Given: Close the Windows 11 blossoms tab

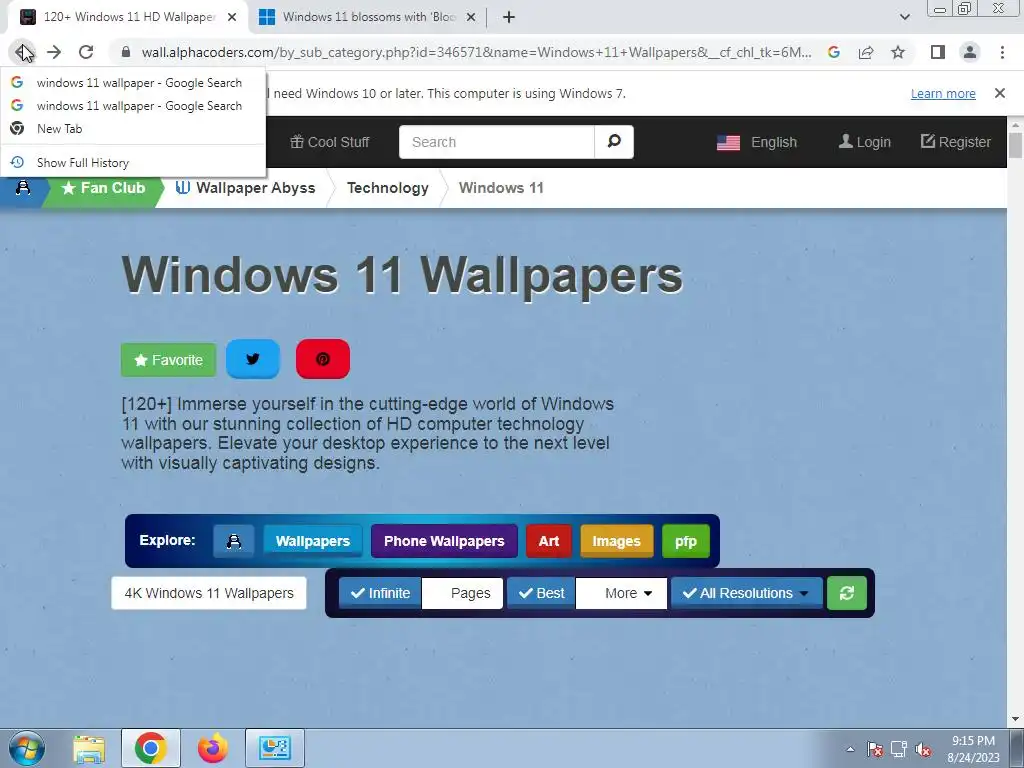Looking at the screenshot, I should pos(471,18).
